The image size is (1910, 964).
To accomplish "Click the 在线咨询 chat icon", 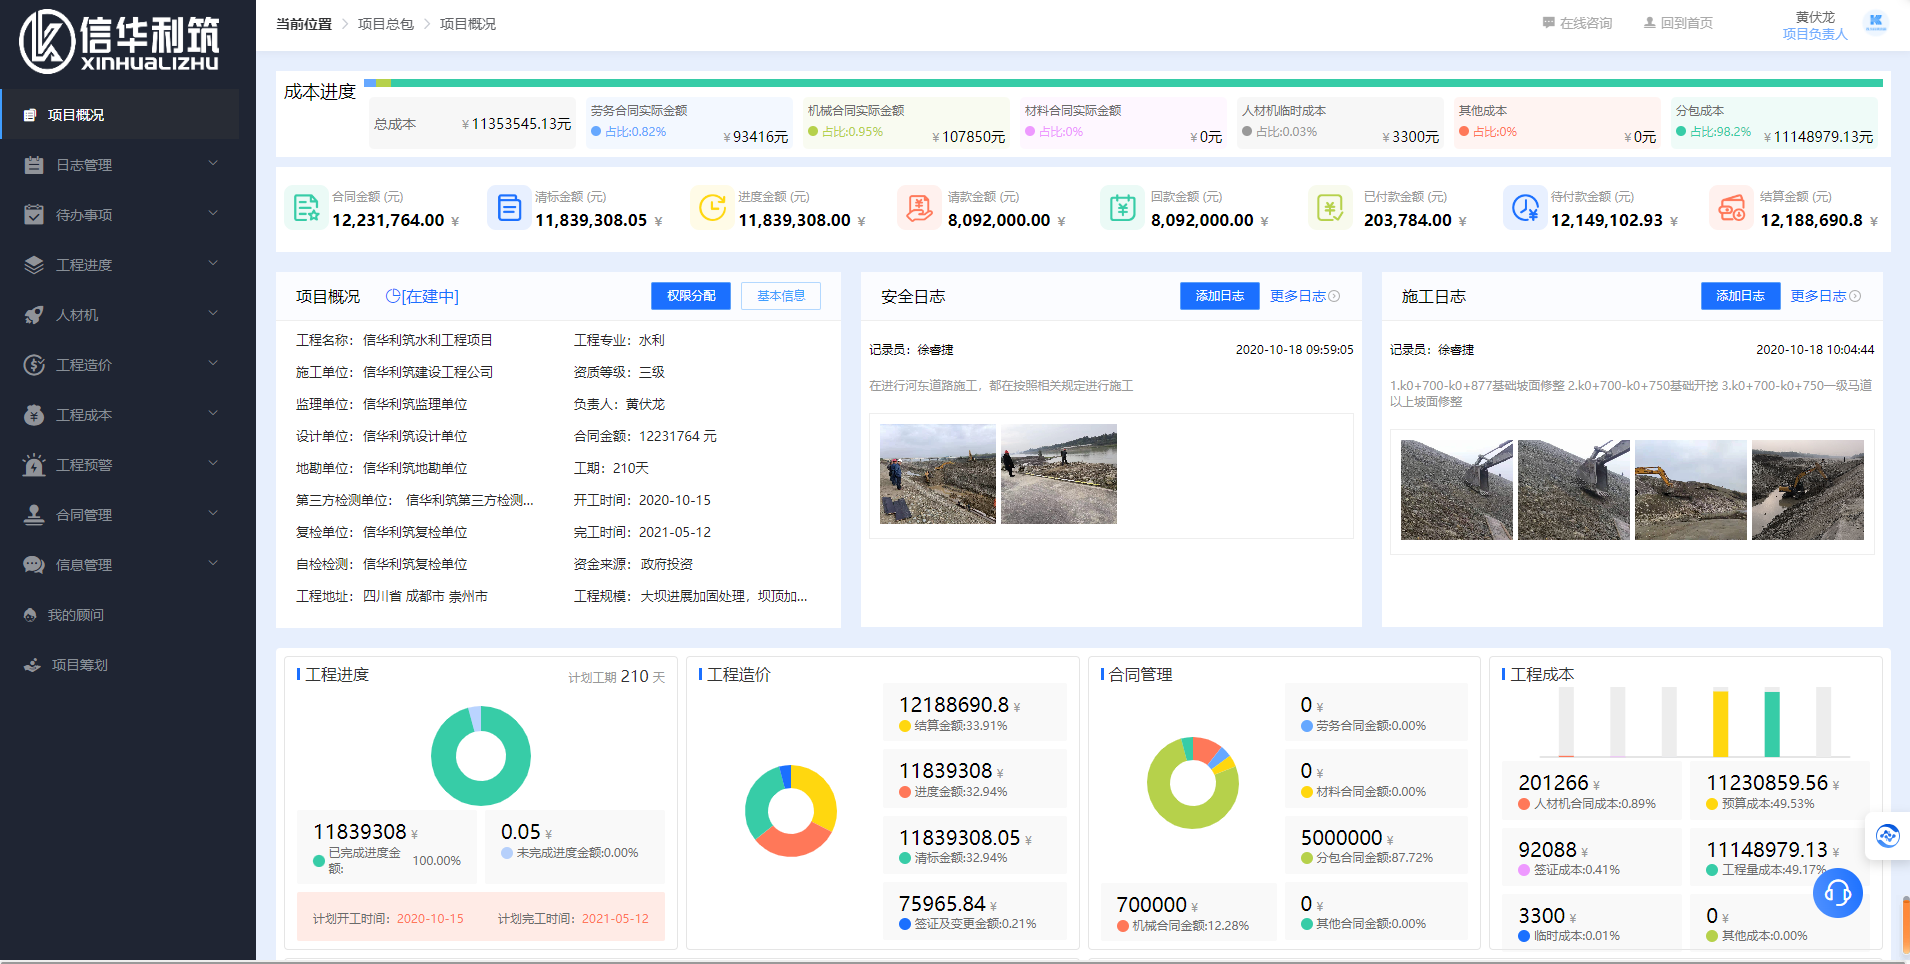I will pos(1549,23).
